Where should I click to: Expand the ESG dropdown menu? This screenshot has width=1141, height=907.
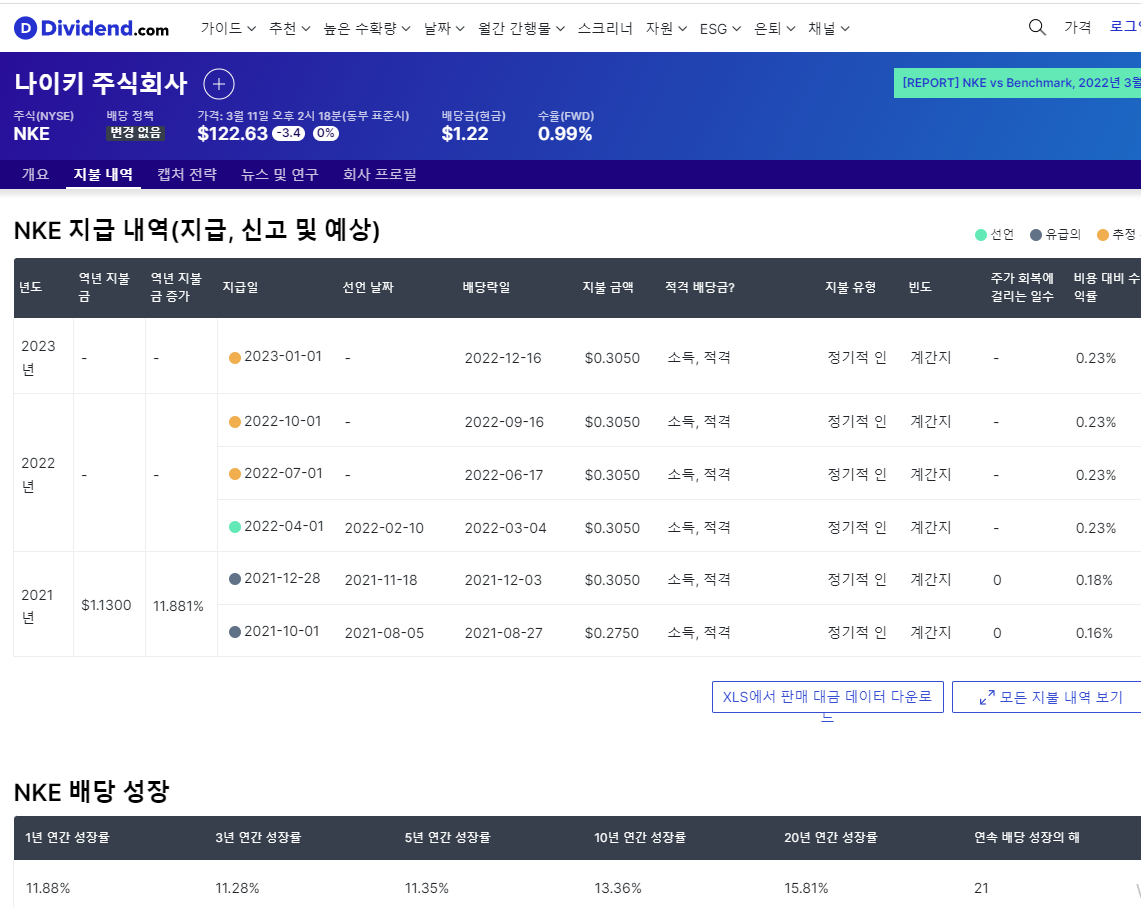[720, 28]
